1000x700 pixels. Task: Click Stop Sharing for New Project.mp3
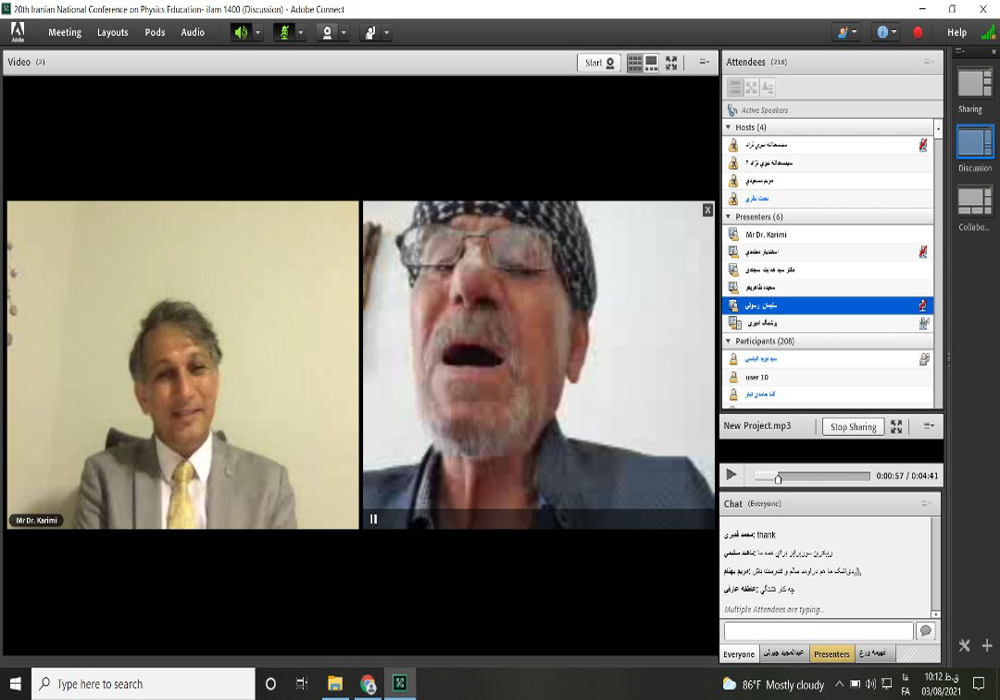pos(853,427)
